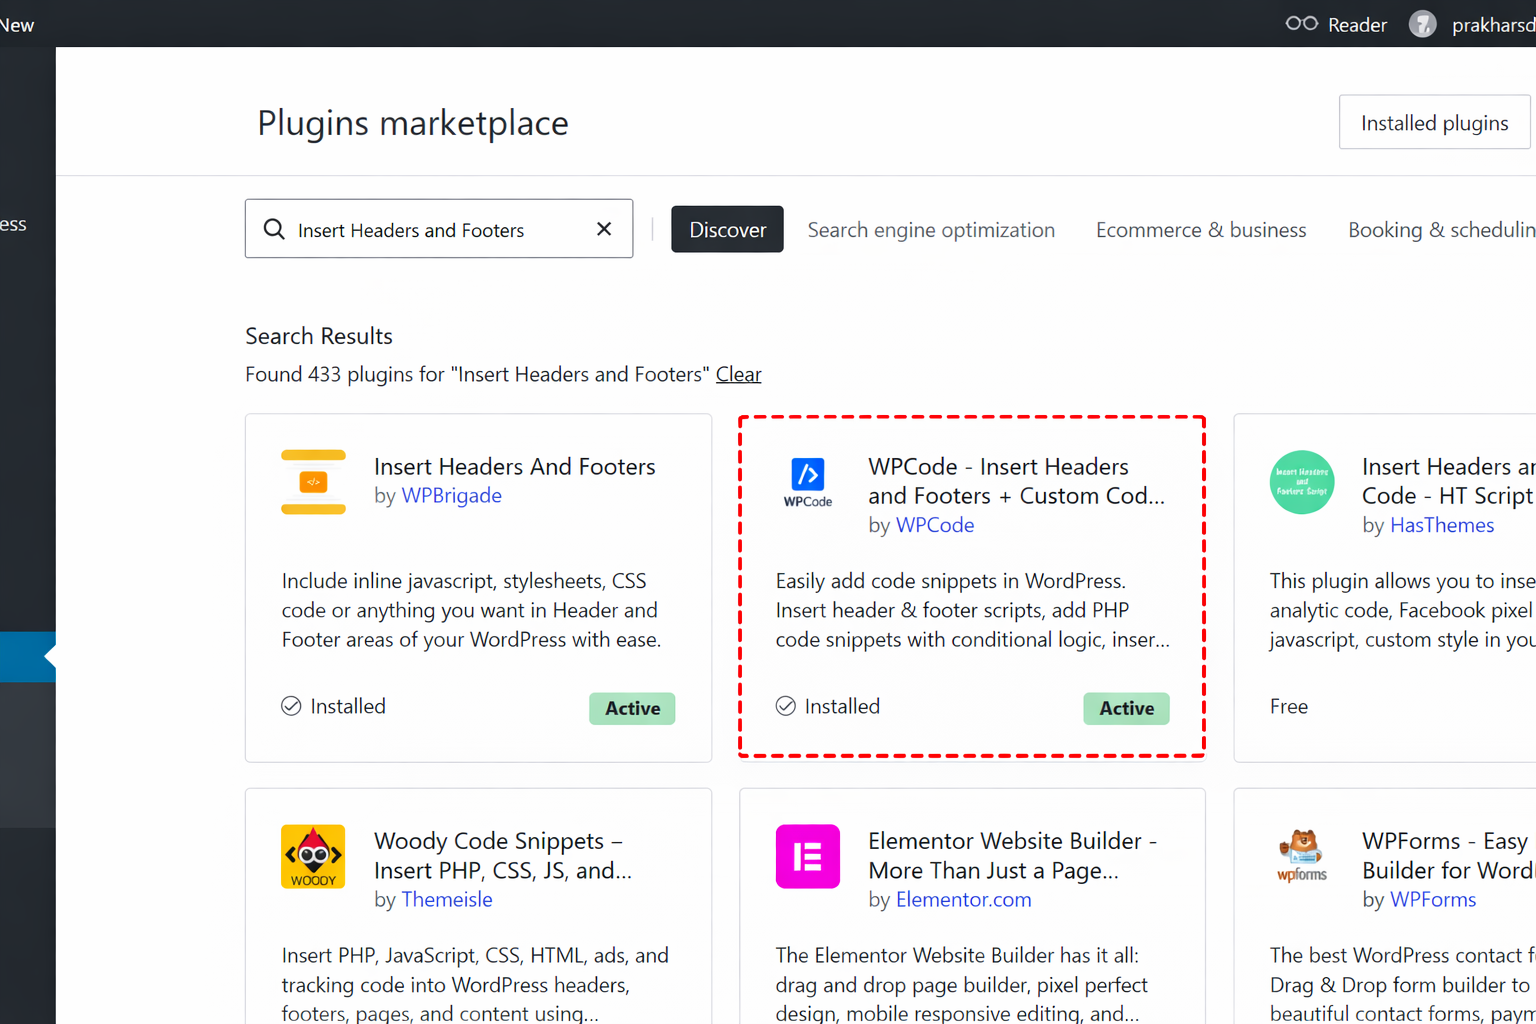Click the green HasThemes plugin icon
Viewport: 1536px width, 1024px height.
coord(1301,483)
